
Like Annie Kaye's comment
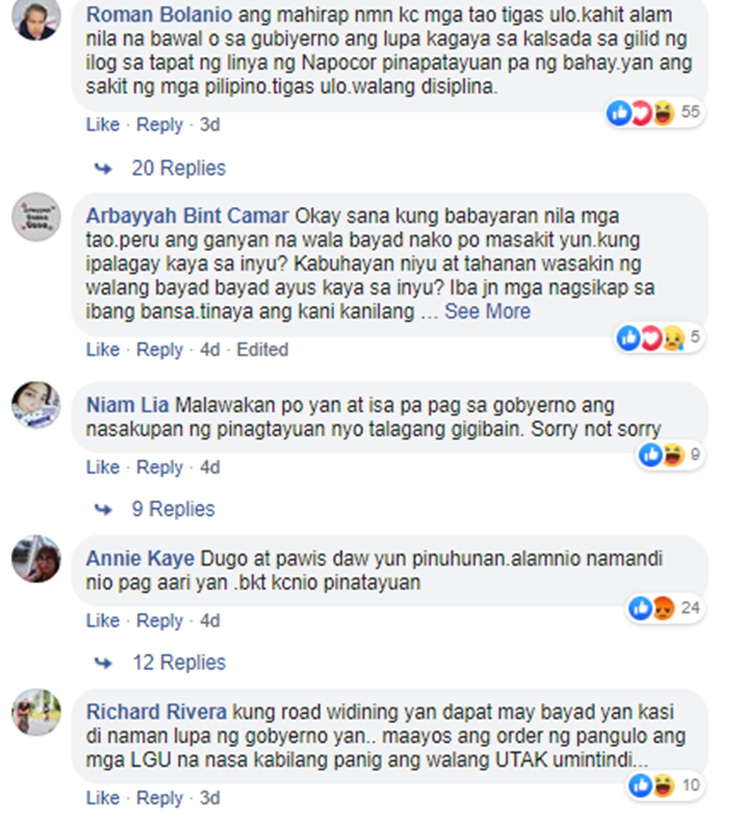pyautogui.click(x=103, y=620)
